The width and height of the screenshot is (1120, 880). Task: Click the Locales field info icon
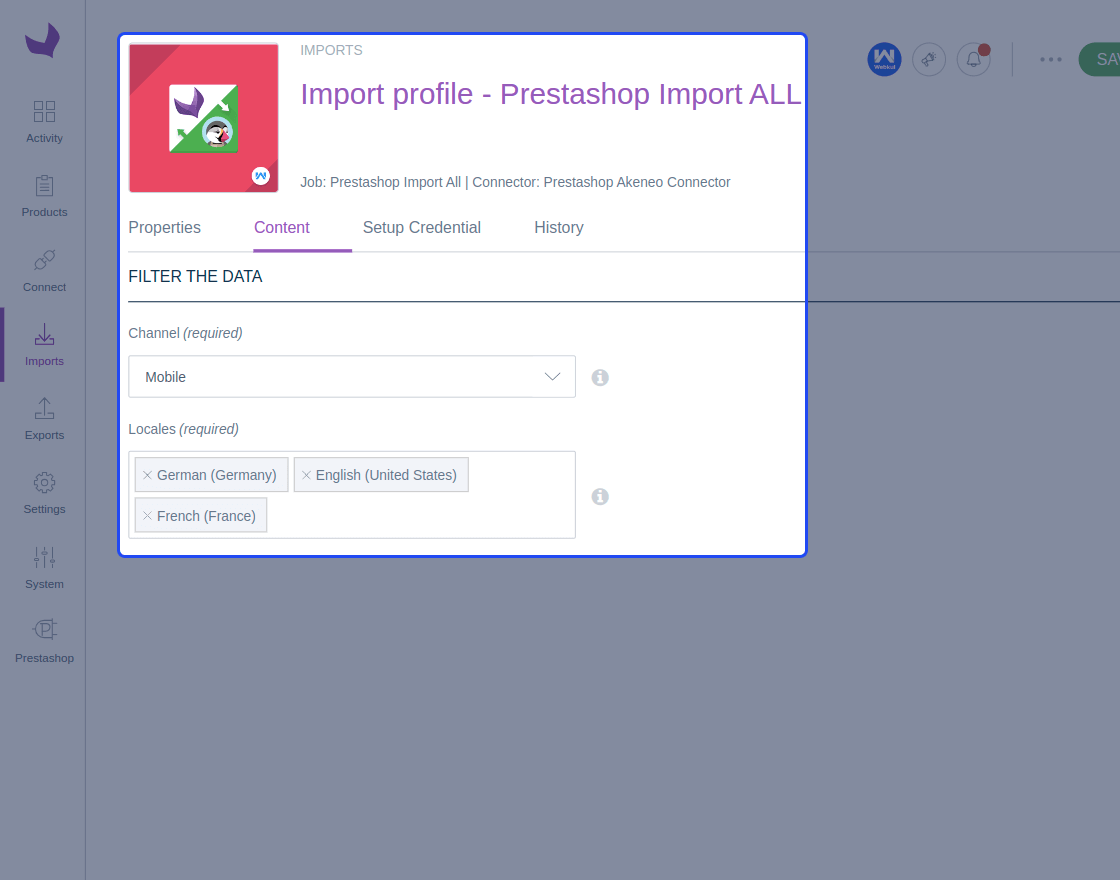click(x=600, y=496)
